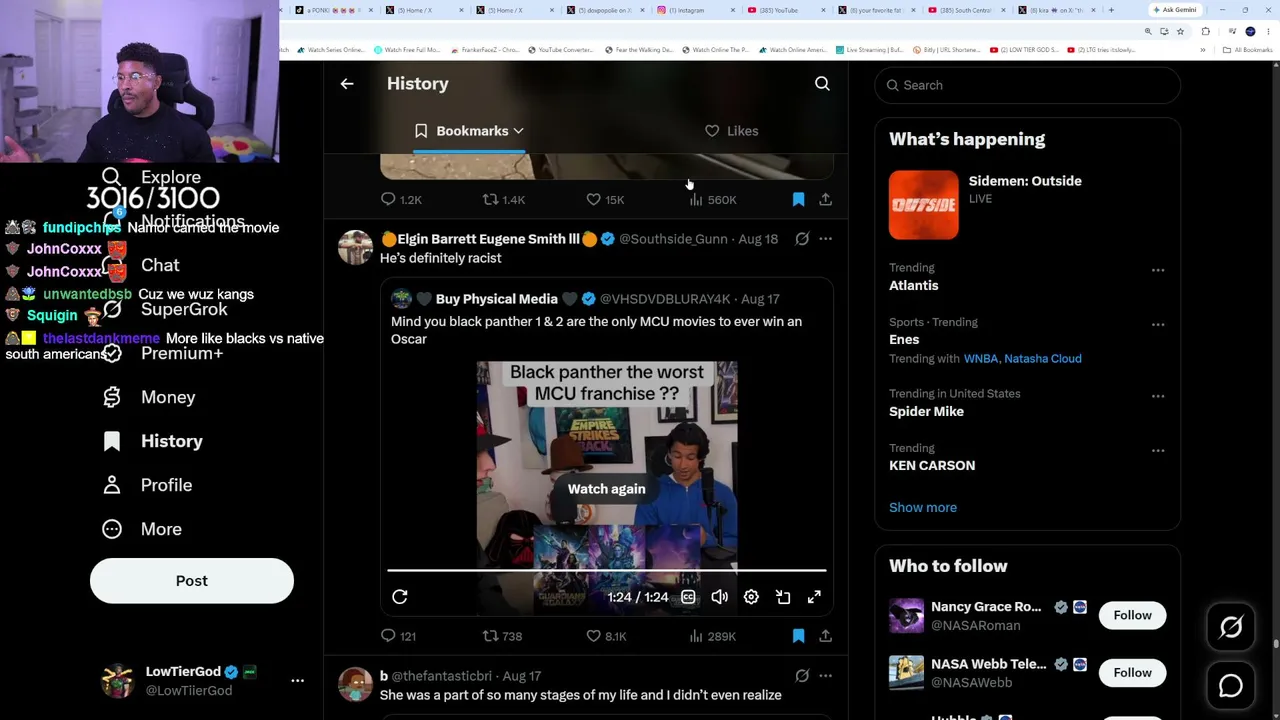Repost the tweet with 738 reposts
The image size is (1280, 720).
[502, 636]
